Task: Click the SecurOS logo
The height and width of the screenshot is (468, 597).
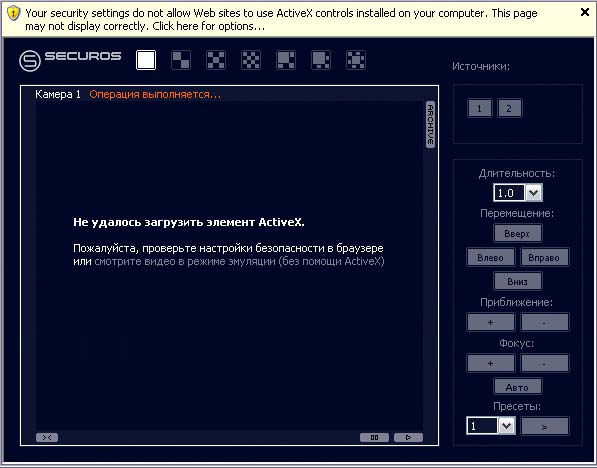Action: point(70,60)
